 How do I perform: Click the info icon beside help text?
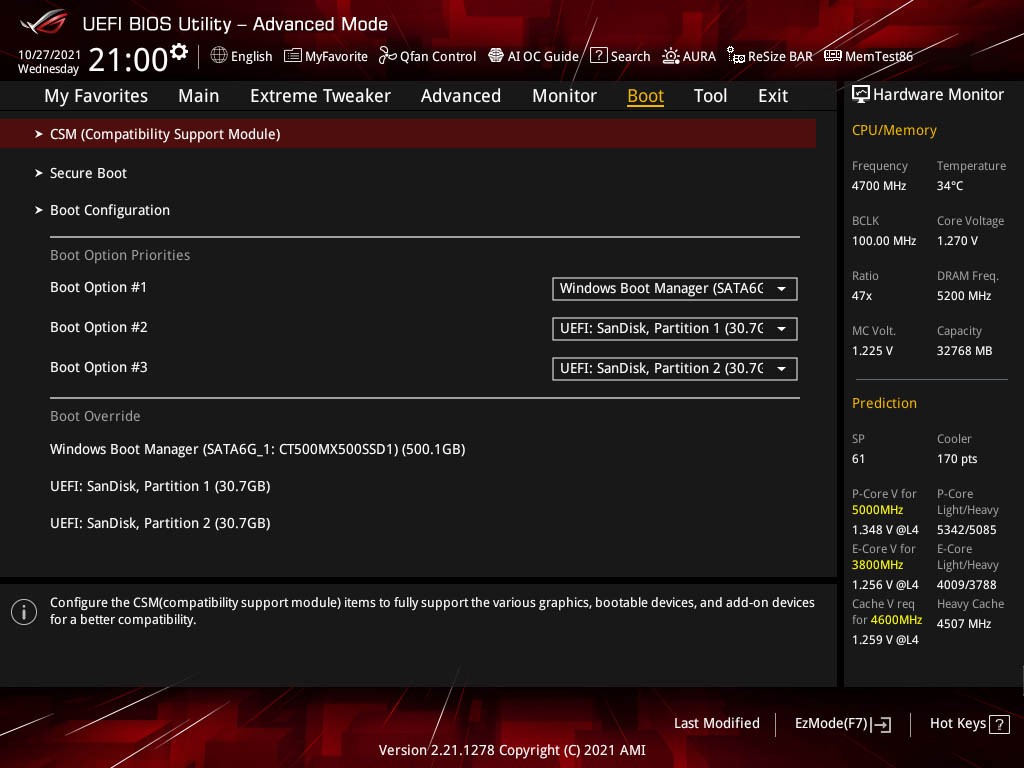pos(24,612)
